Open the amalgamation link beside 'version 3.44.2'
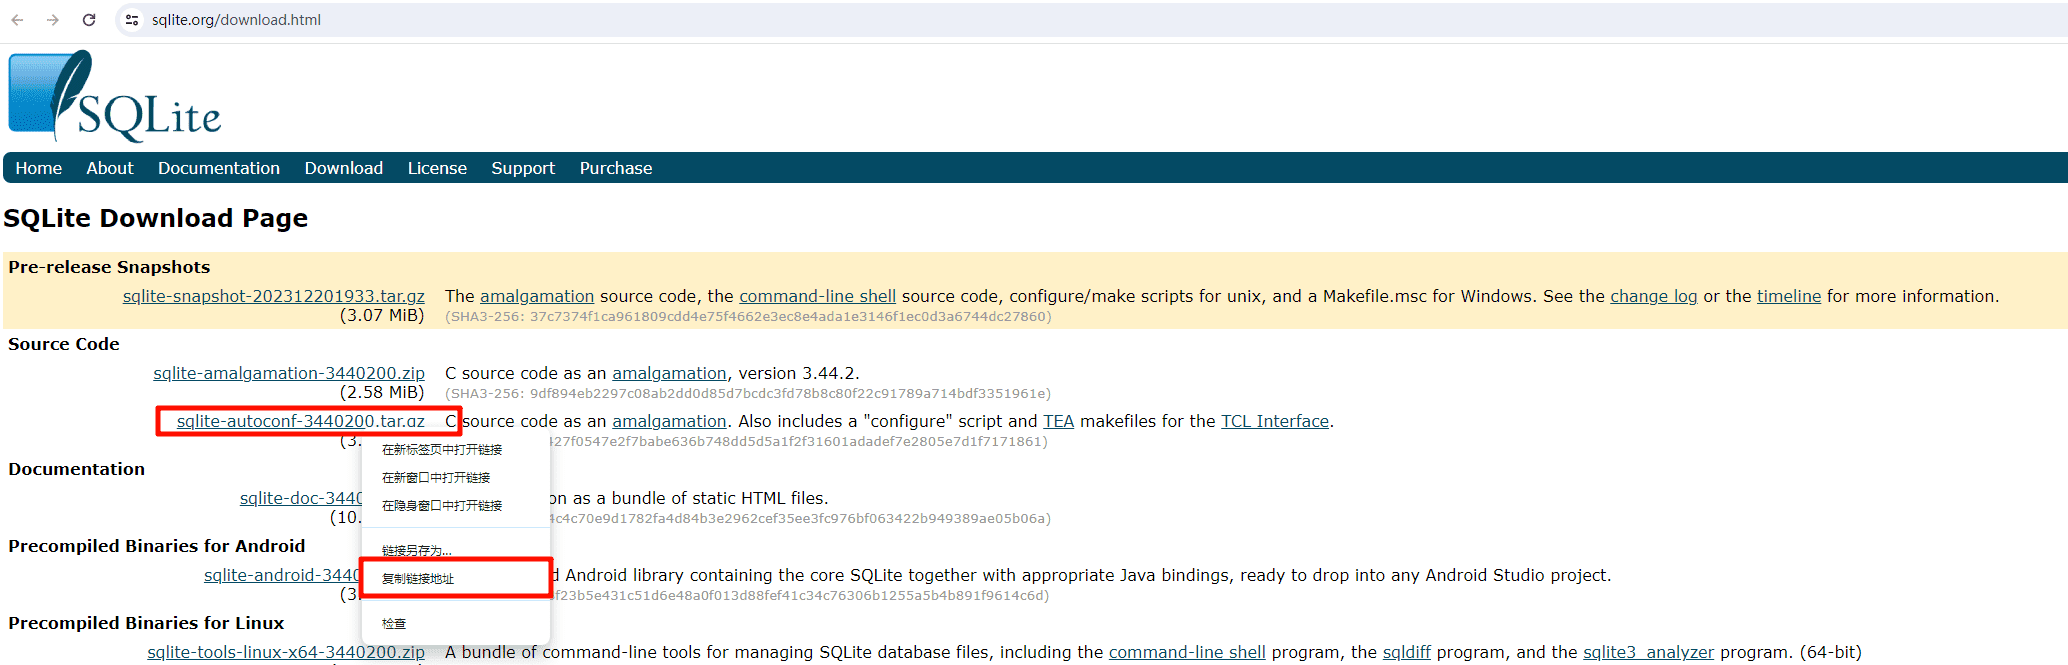This screenshot has height=665, width=2068. [669, 373]
